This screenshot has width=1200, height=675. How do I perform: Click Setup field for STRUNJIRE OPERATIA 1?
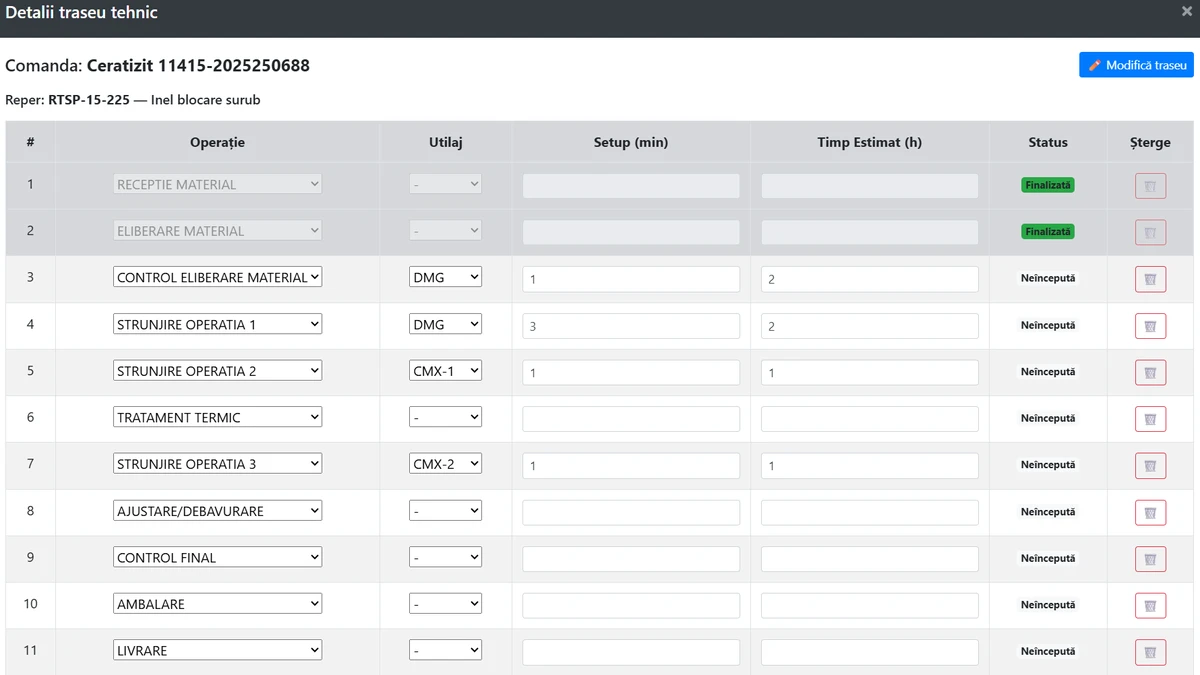(631, 326)
